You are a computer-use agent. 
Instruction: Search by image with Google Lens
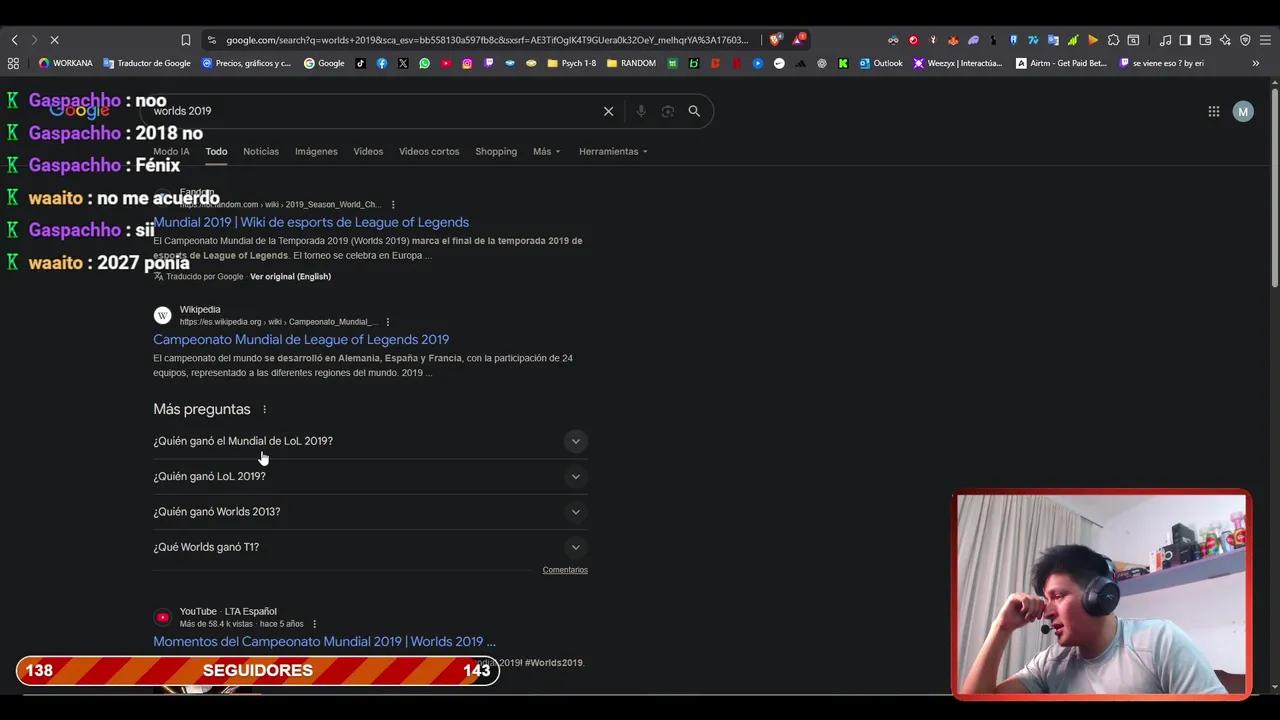coord(668,111)
